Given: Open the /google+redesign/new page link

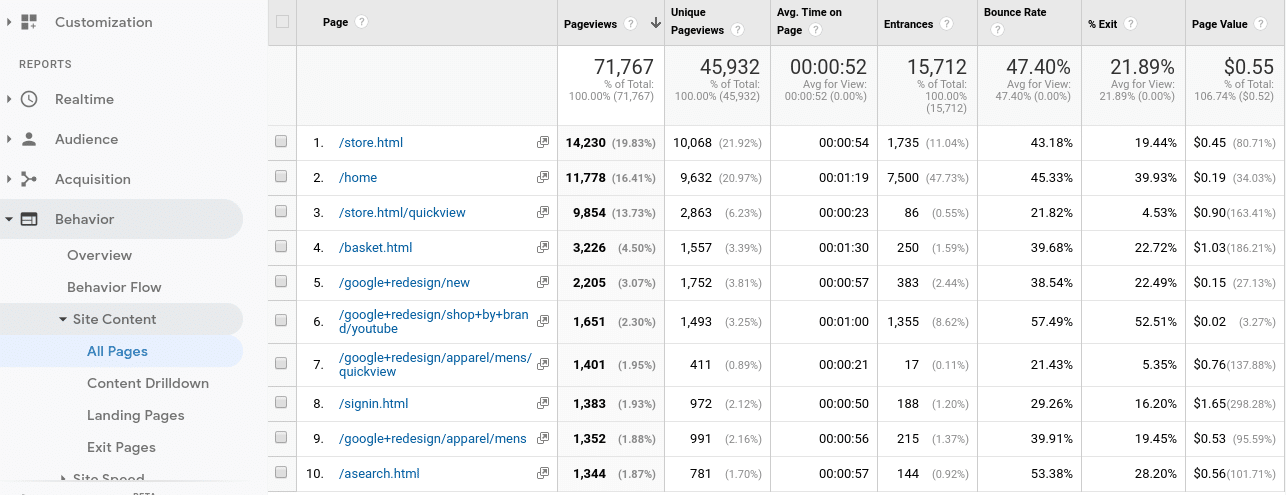Looking at the screenshot, I should [x=404, y=283].
